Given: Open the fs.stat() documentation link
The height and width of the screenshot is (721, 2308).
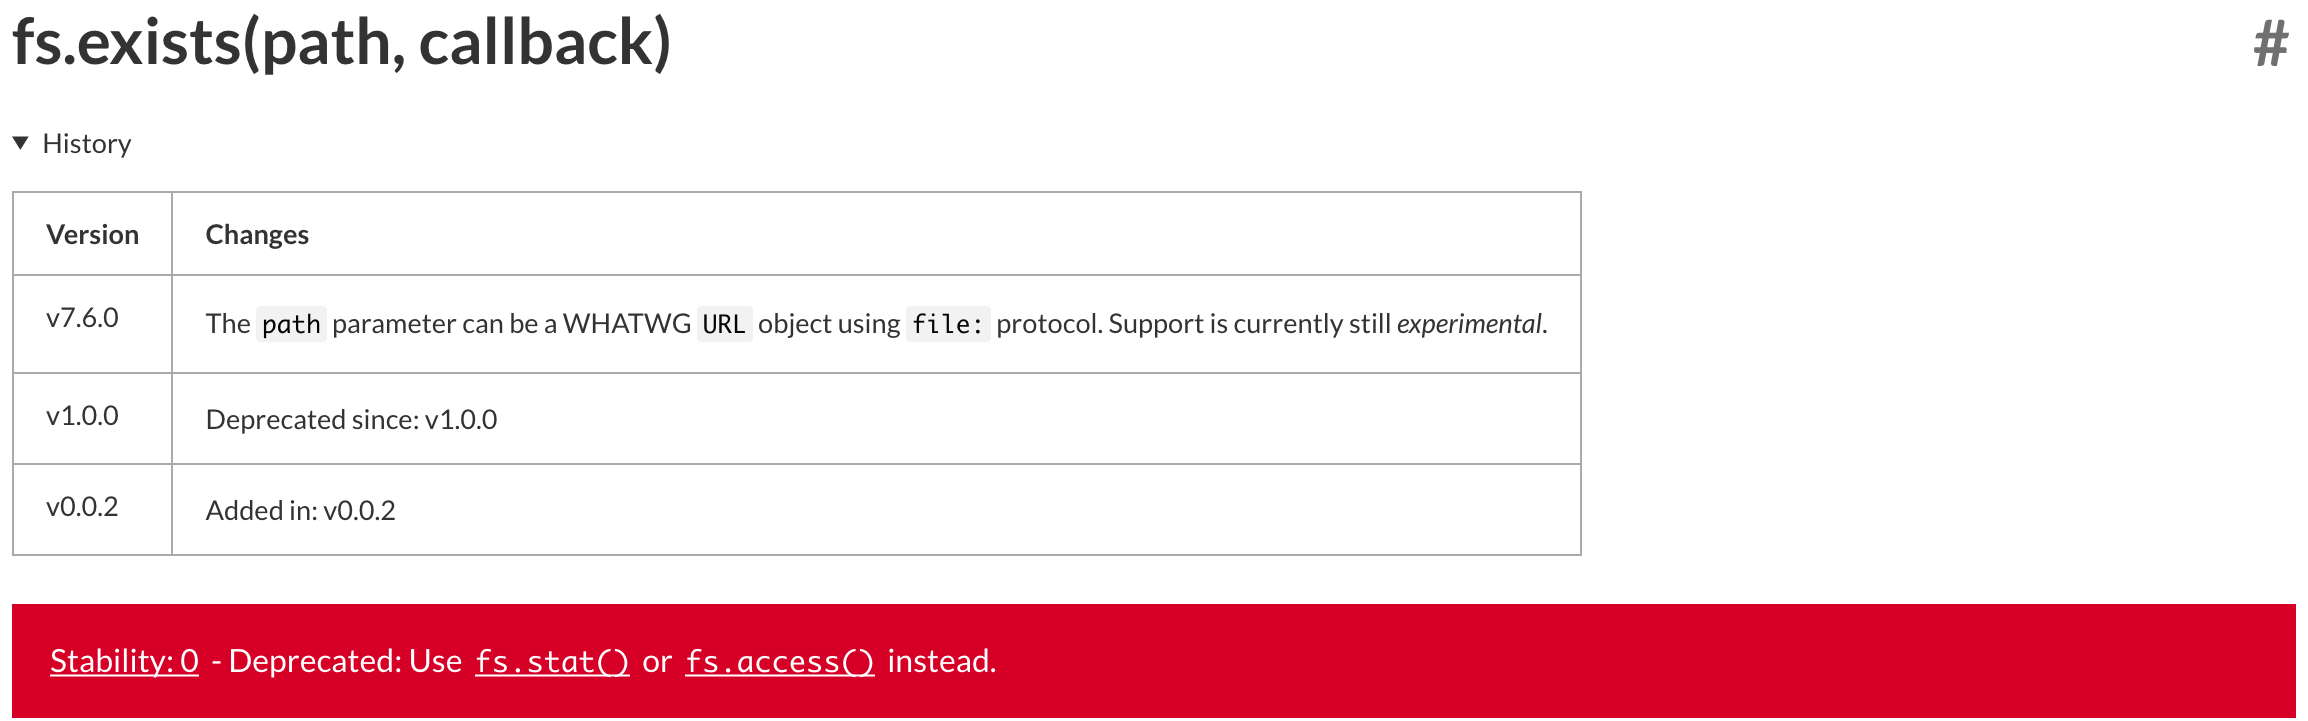Looking at the screenshot, I should click(554, 660).
